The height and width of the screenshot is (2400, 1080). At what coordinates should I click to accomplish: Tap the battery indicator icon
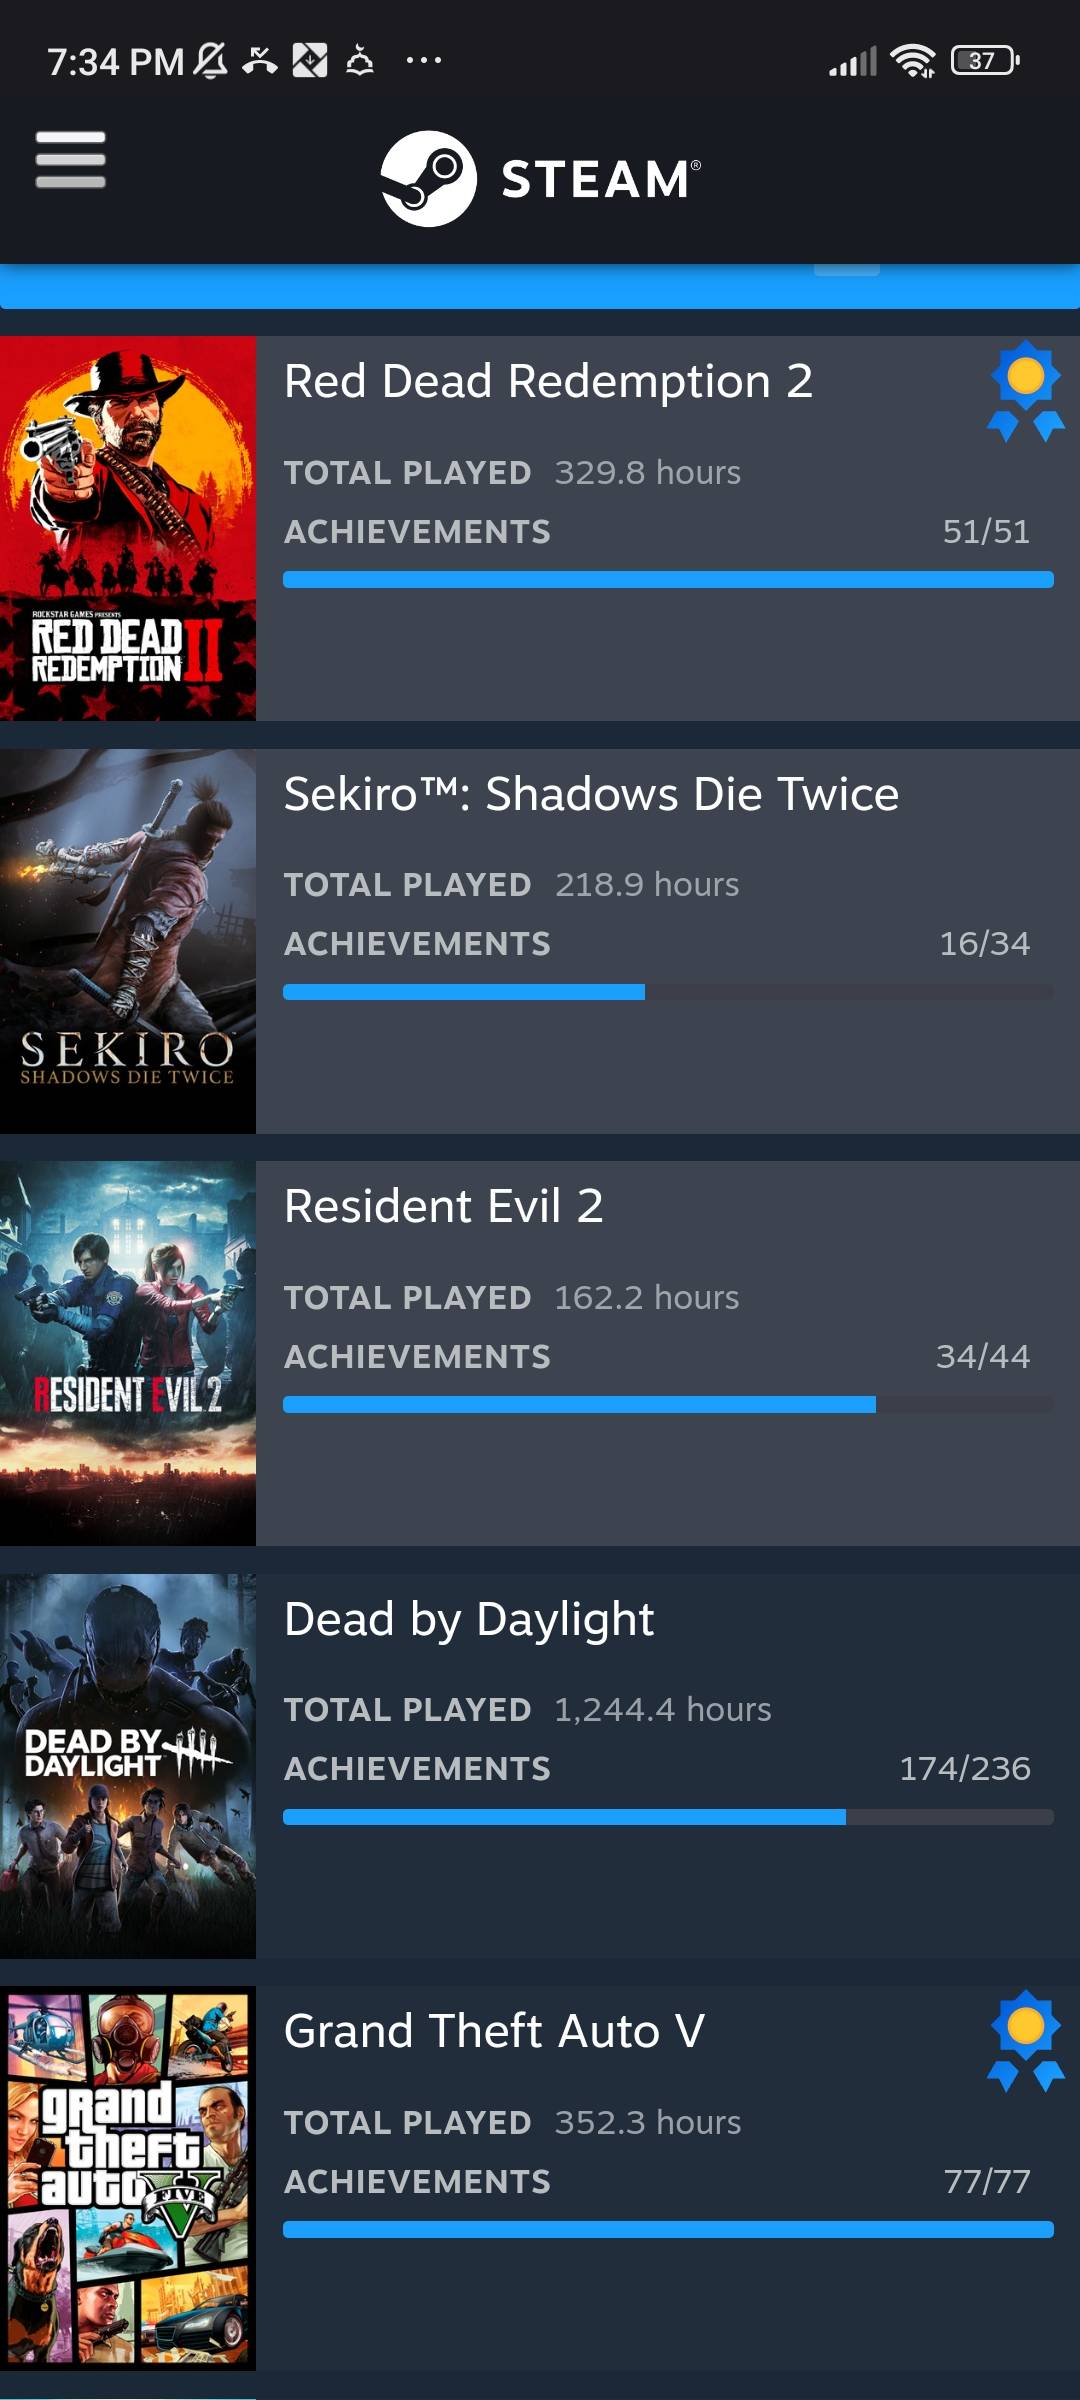[985, 61]
